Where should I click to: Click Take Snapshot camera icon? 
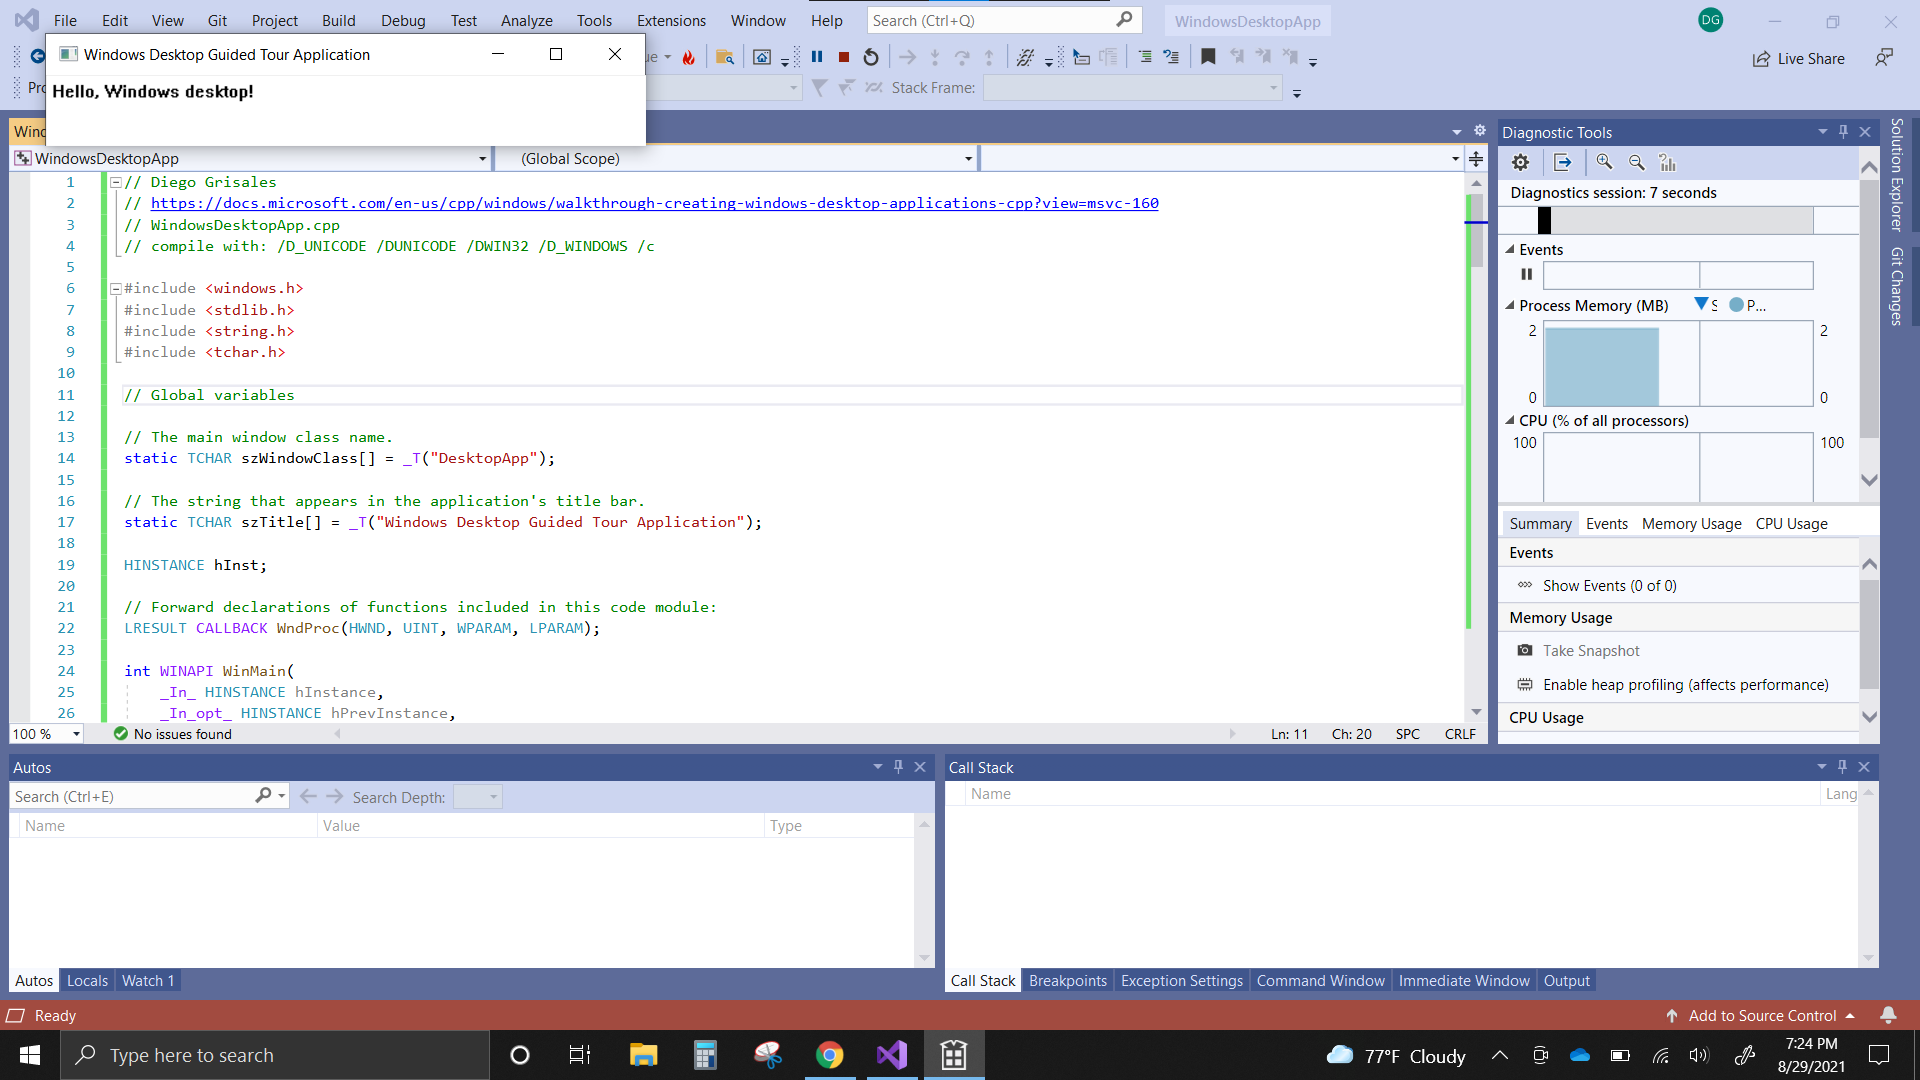coord(1525,651)
